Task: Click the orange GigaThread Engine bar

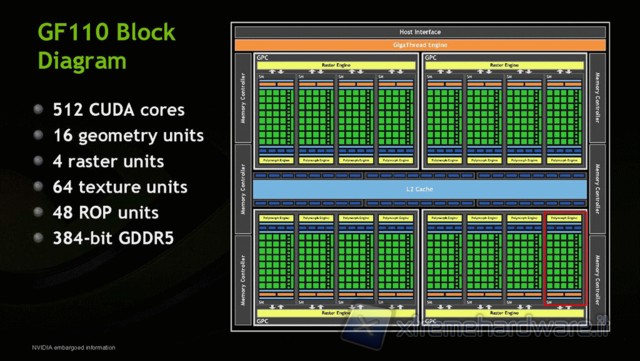Action: (420, 45)
